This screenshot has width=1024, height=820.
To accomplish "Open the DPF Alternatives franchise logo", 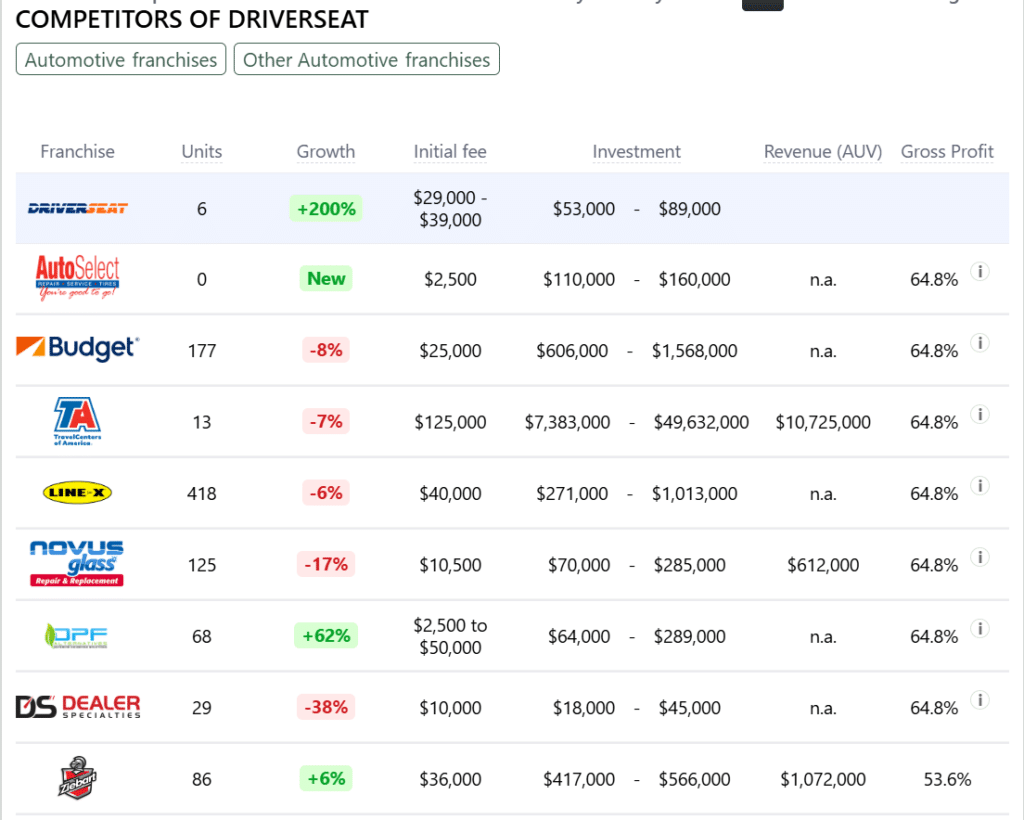I will [x=76, y=635].
